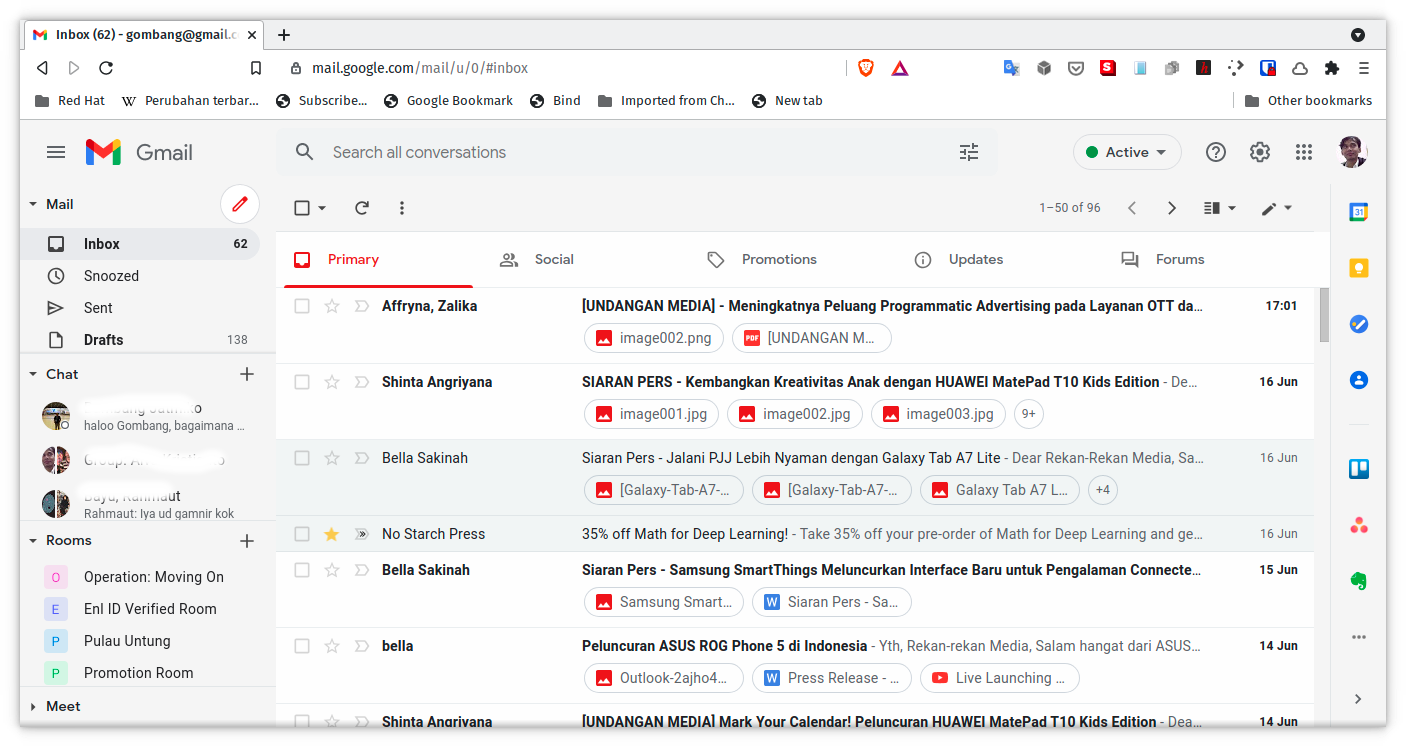
Task: Click the inbox vertical scrollbar
Action: (1324, 315)
